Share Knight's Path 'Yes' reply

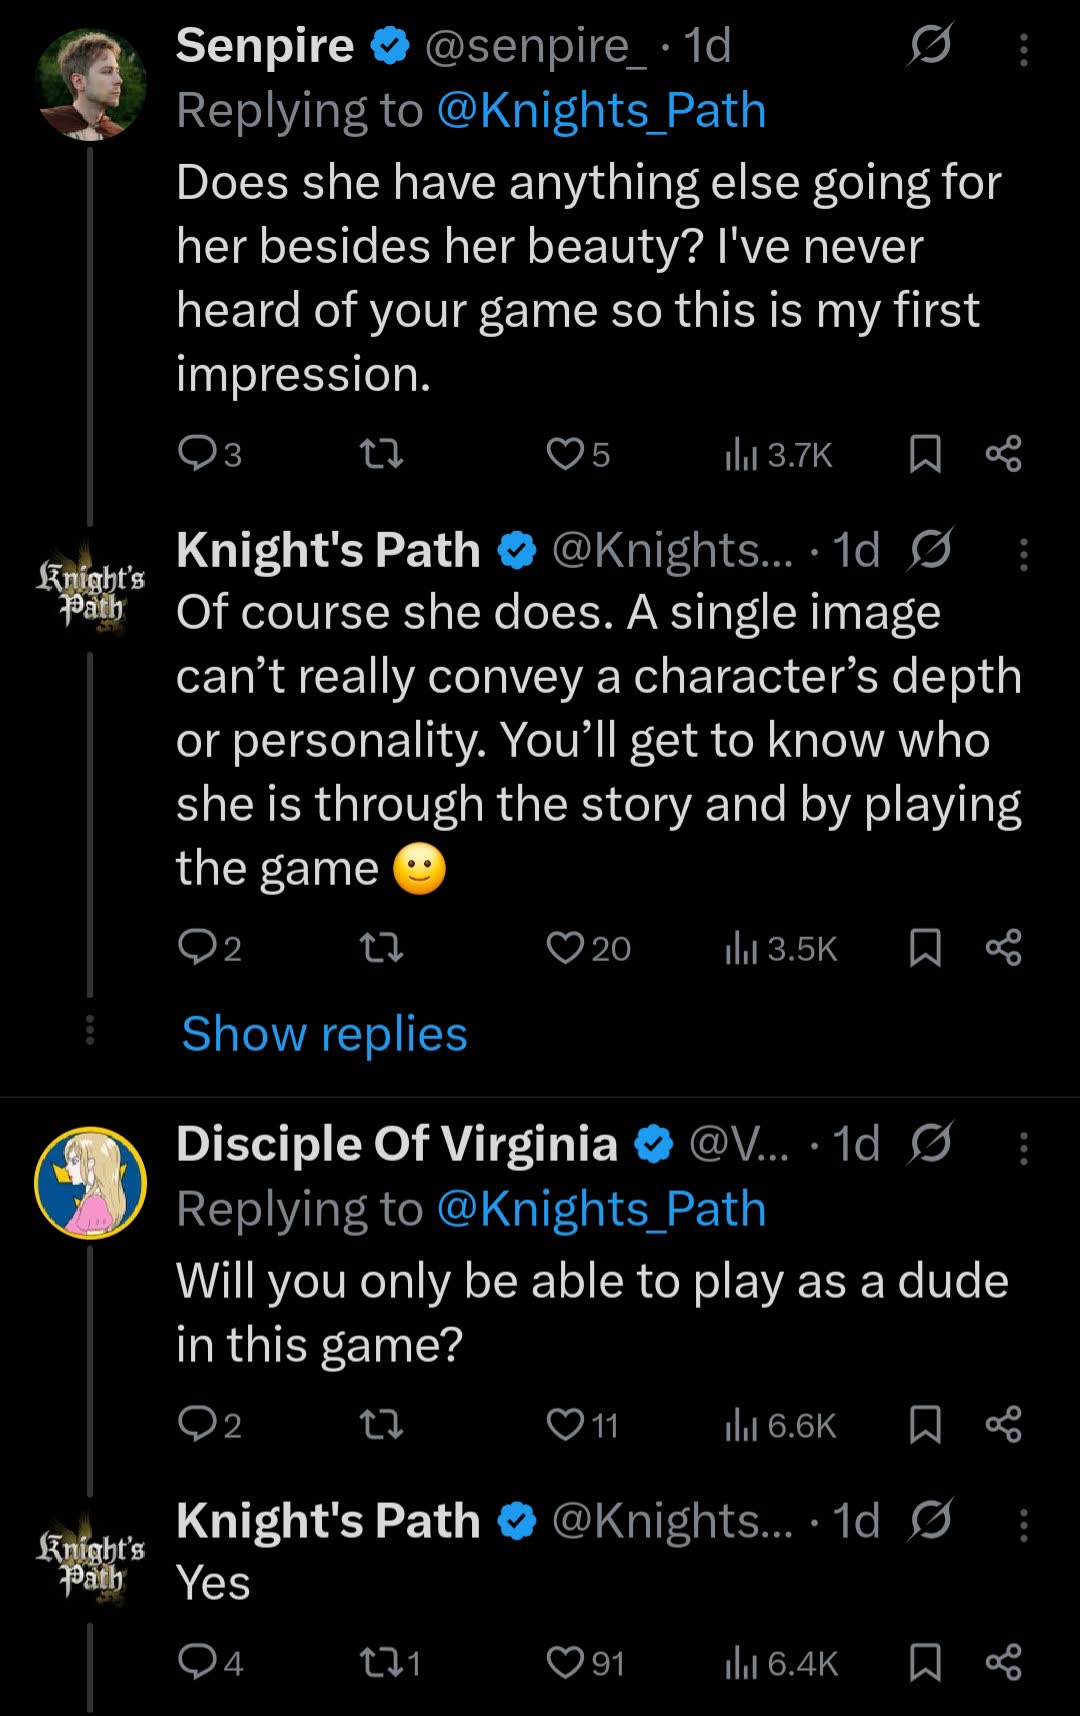coord(1003,1663)
